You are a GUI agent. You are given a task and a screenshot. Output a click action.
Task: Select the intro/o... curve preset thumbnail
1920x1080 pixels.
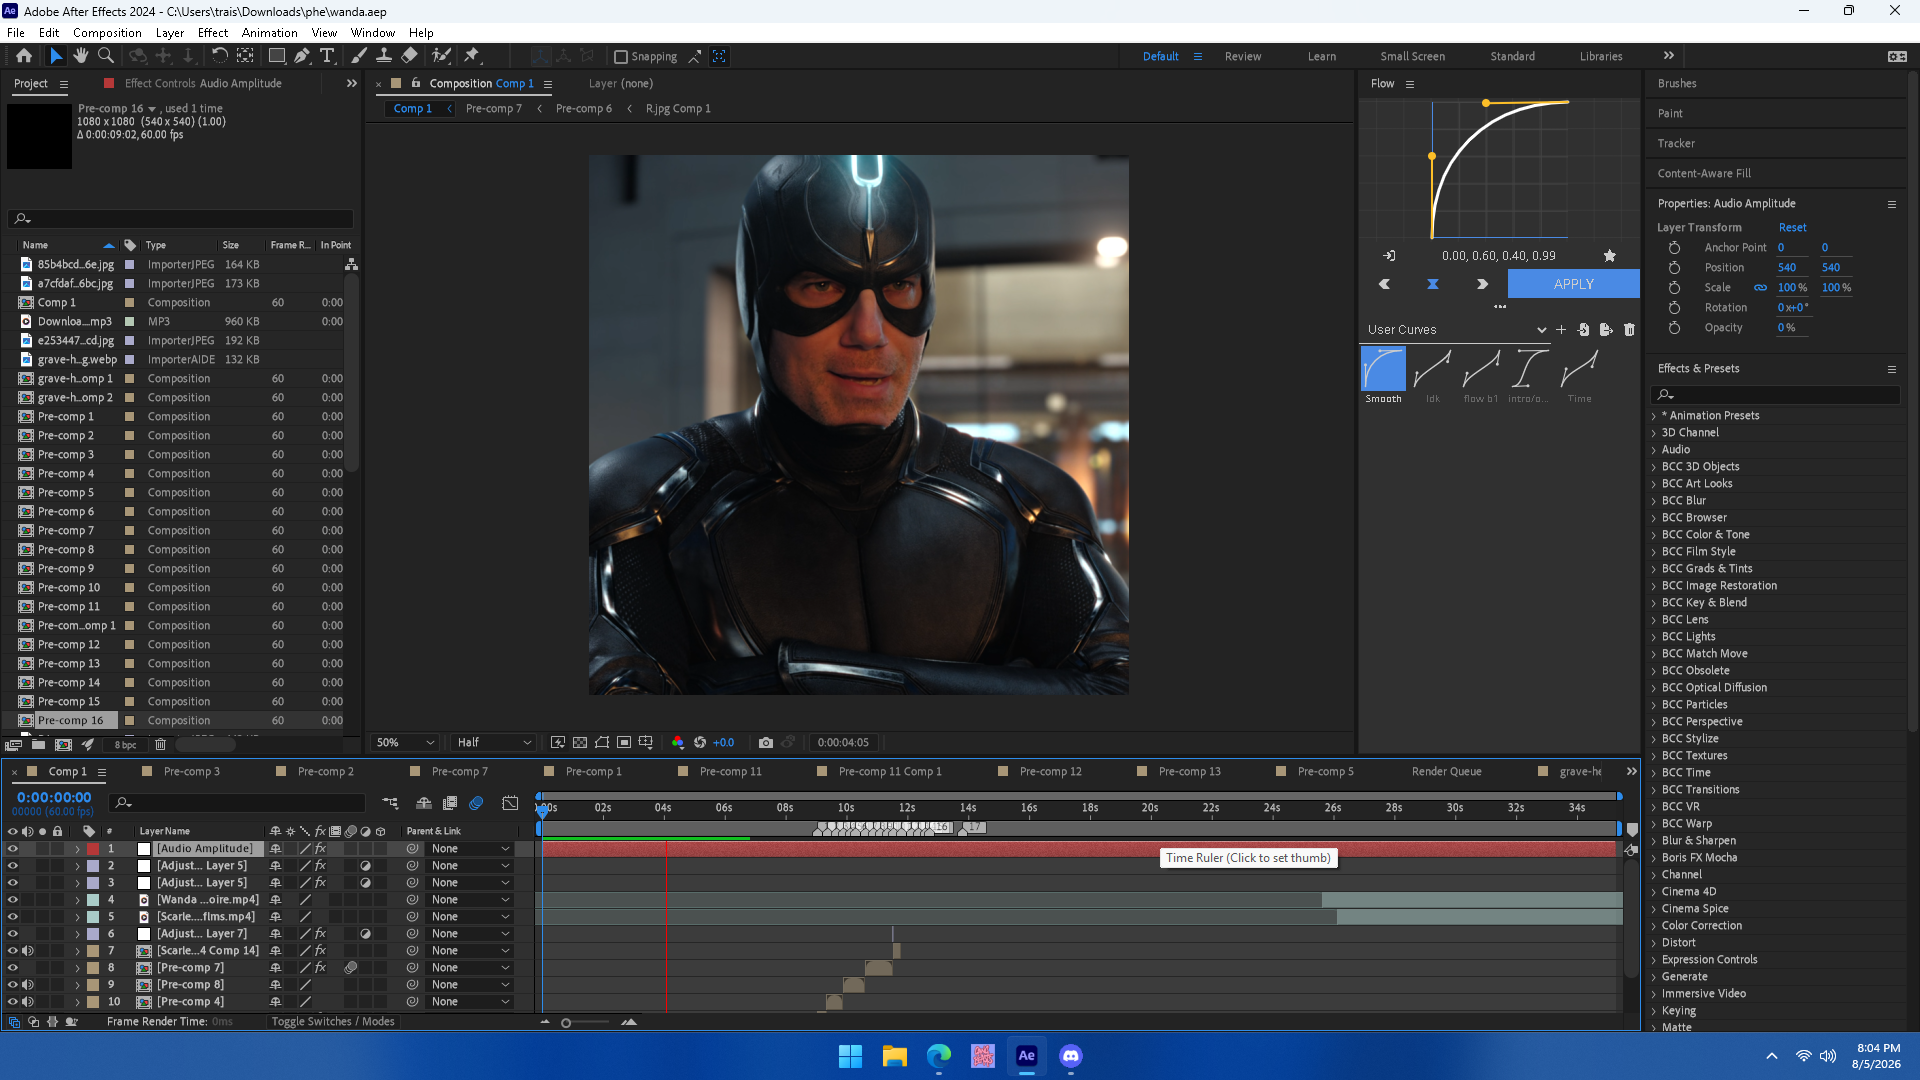pyautogui.click(x=1528, y=369)
